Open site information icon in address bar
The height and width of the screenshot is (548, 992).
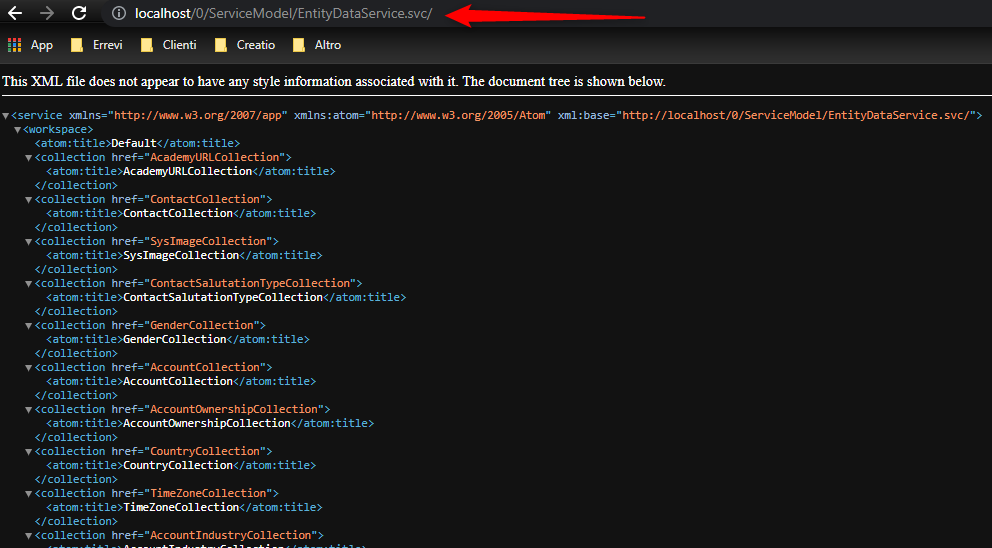(118, 13)
